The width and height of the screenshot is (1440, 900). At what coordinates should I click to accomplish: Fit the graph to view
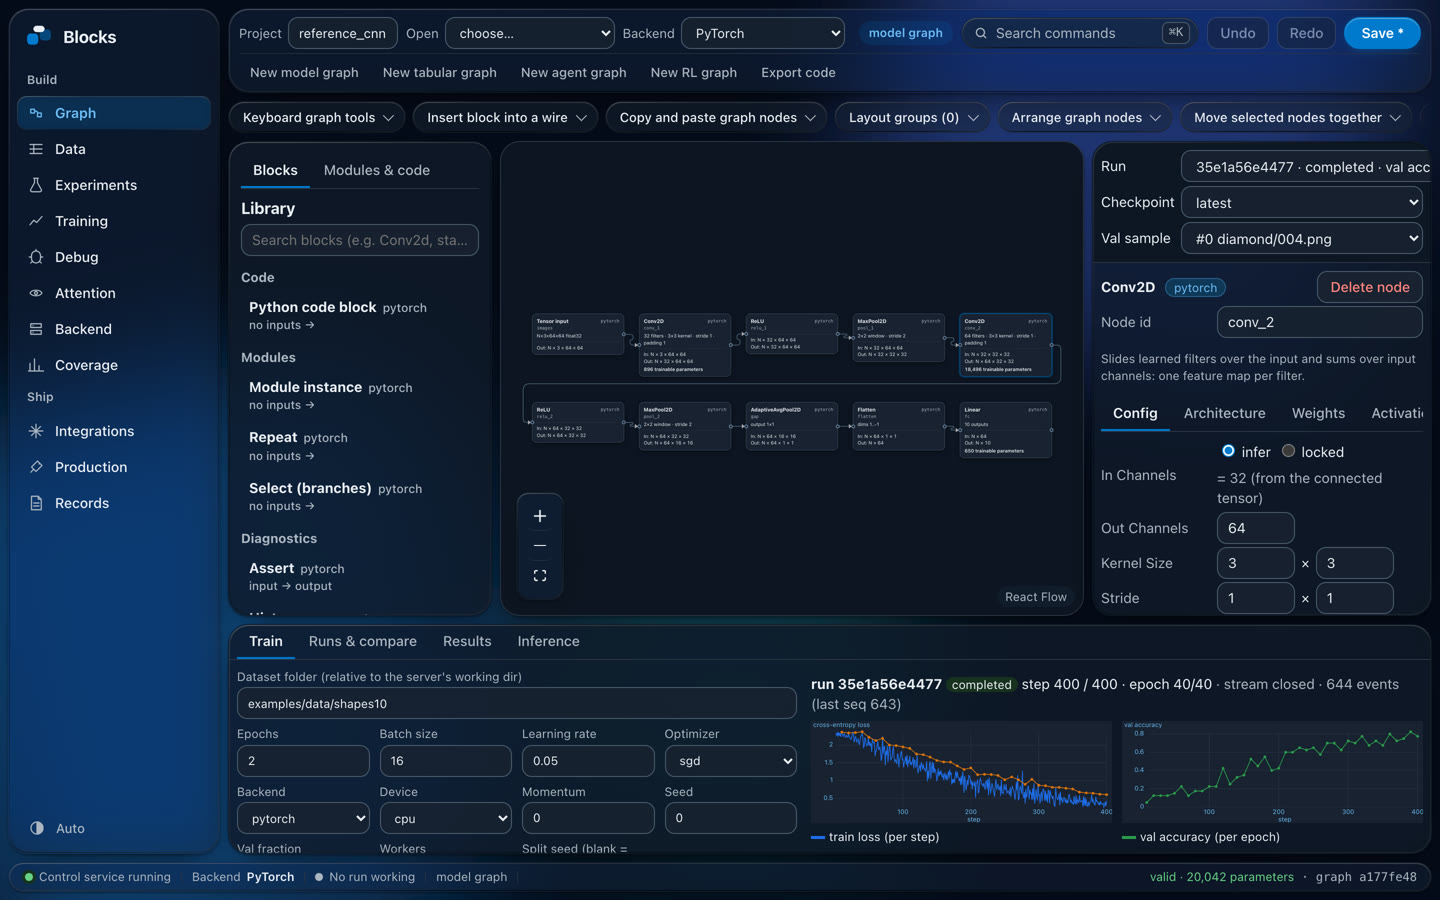point(540,576)
